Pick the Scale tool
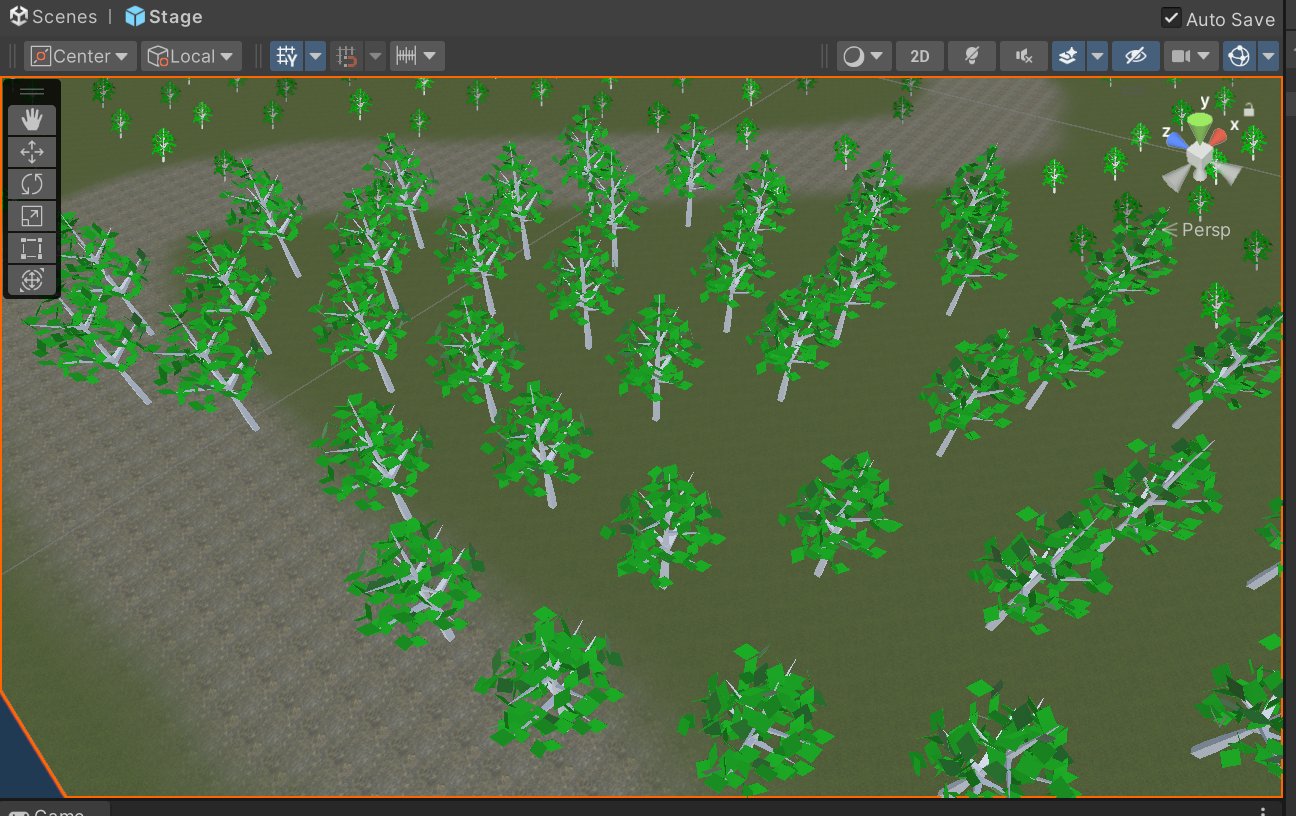1296x816 pixels. point(32,216)
